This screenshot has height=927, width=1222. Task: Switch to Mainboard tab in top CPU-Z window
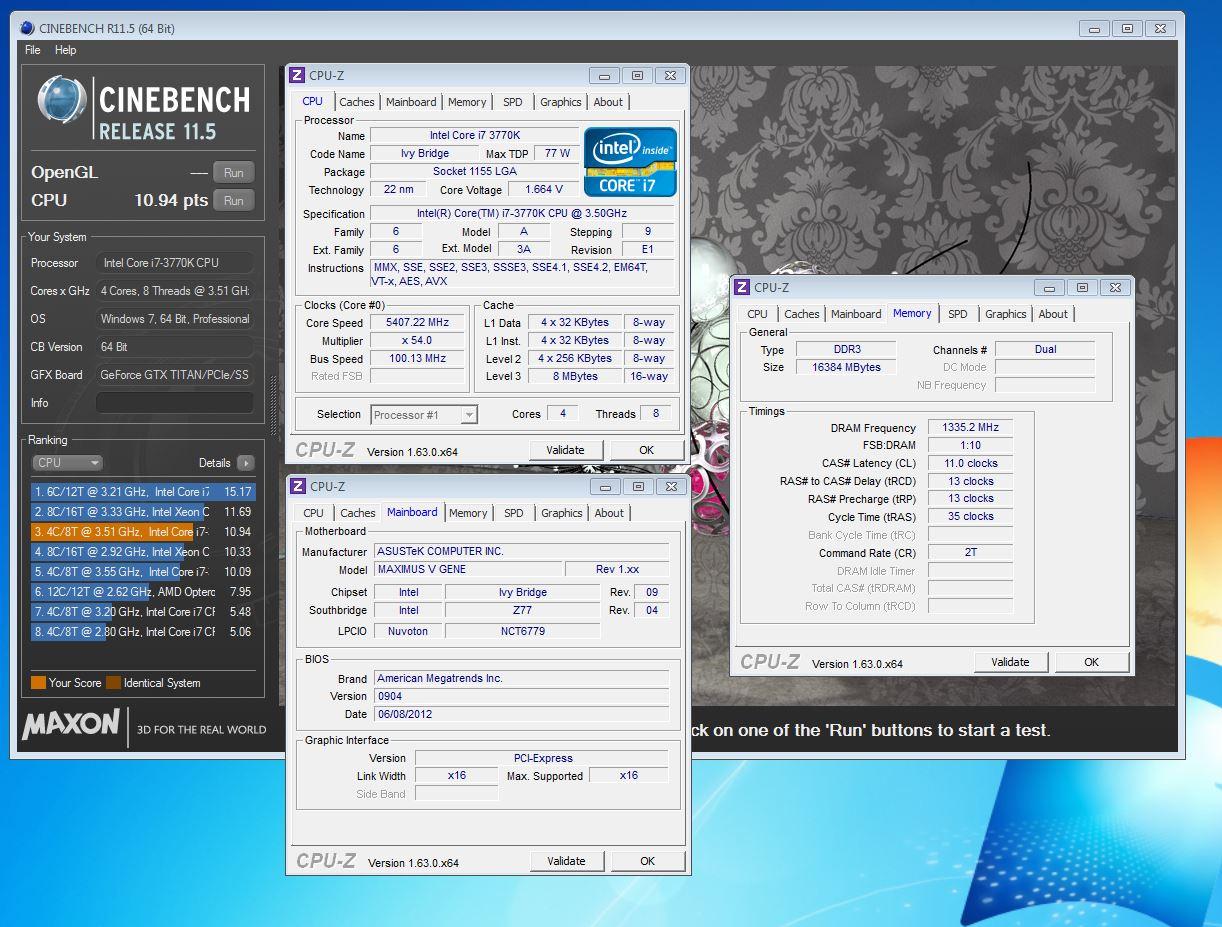click(411, 102)
